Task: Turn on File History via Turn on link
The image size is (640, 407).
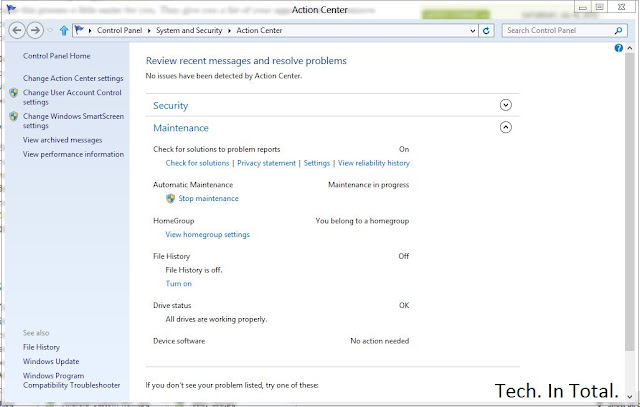Action: pos(178,284)
